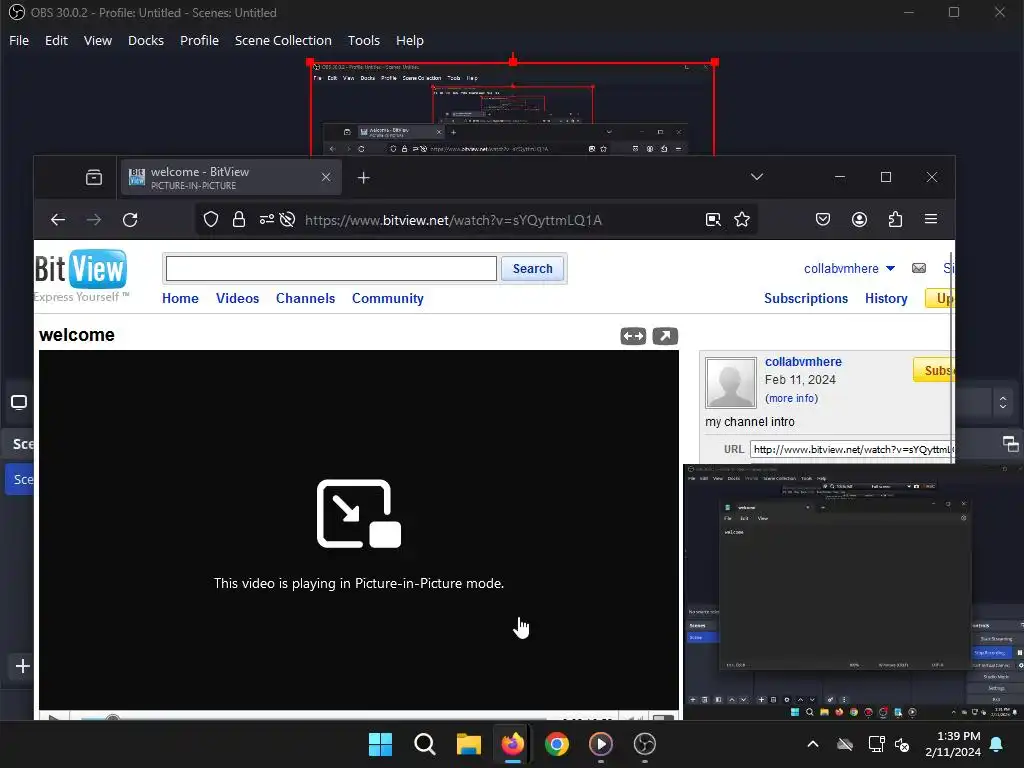The width and height of the screenshot is (1024, 768).
Task: Open the BitView Channels page
Action: (x=306, y=298)
